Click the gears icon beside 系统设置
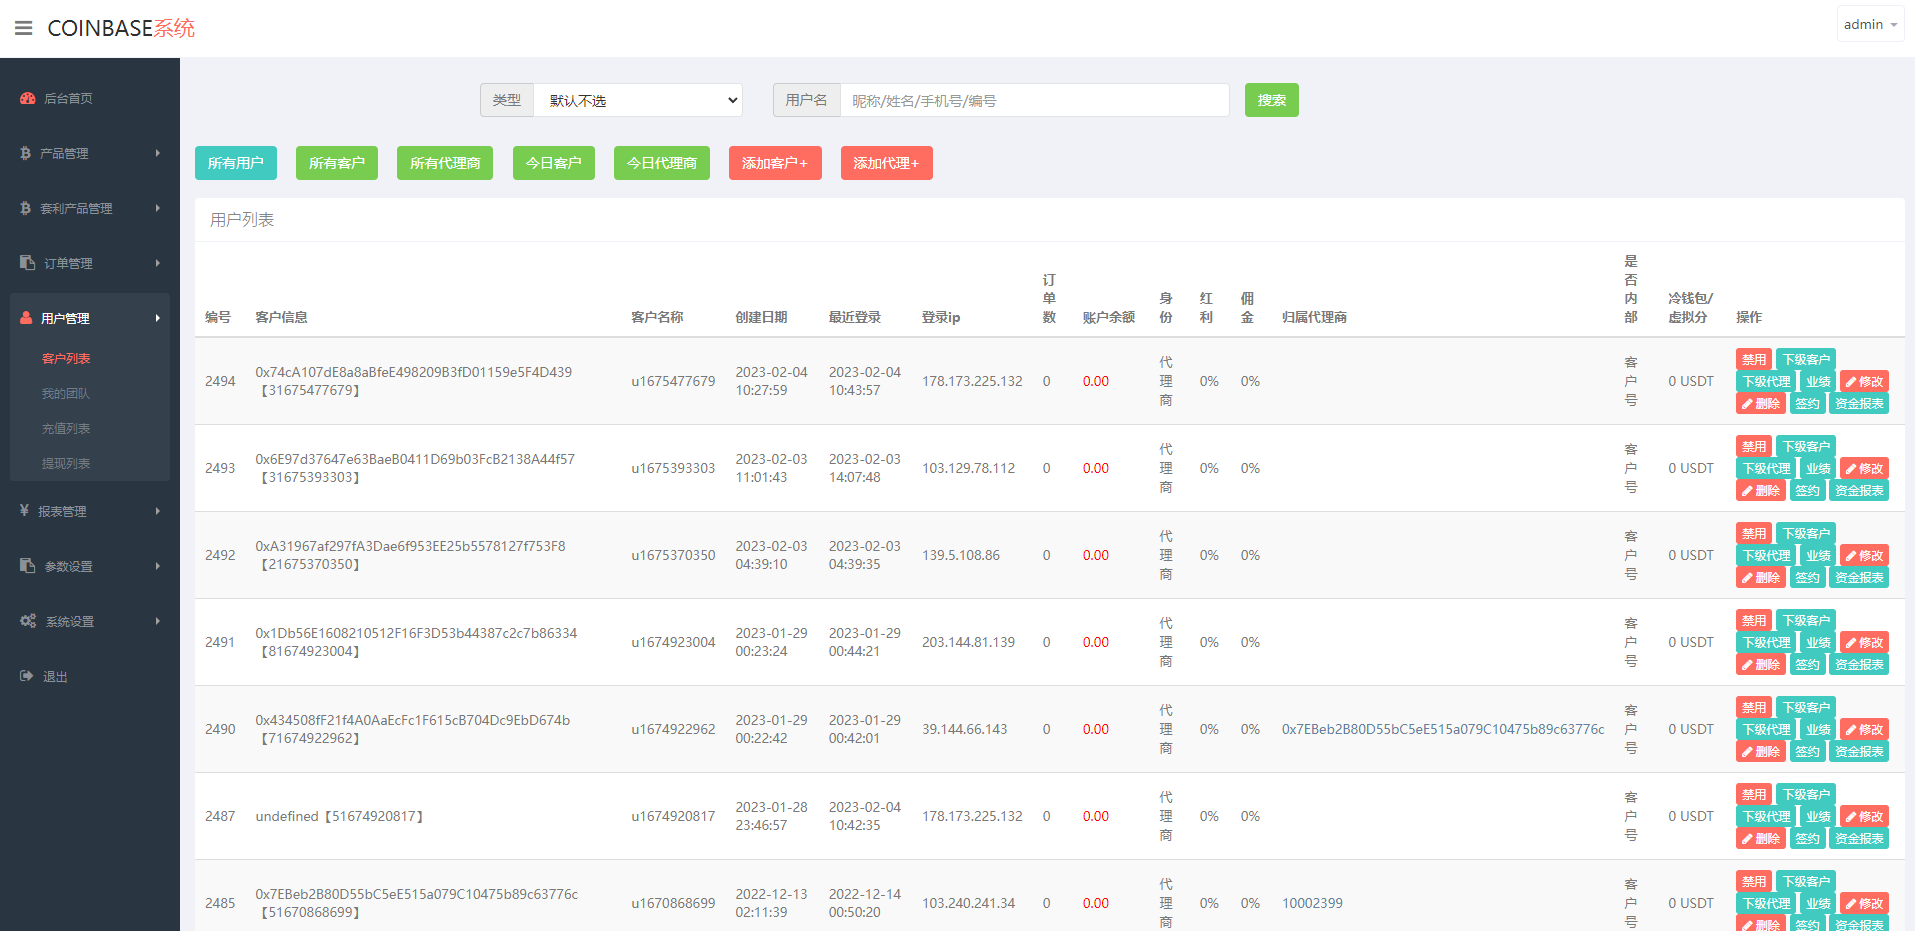Viewport: 1915px width, 931px height. click(28, 621)
